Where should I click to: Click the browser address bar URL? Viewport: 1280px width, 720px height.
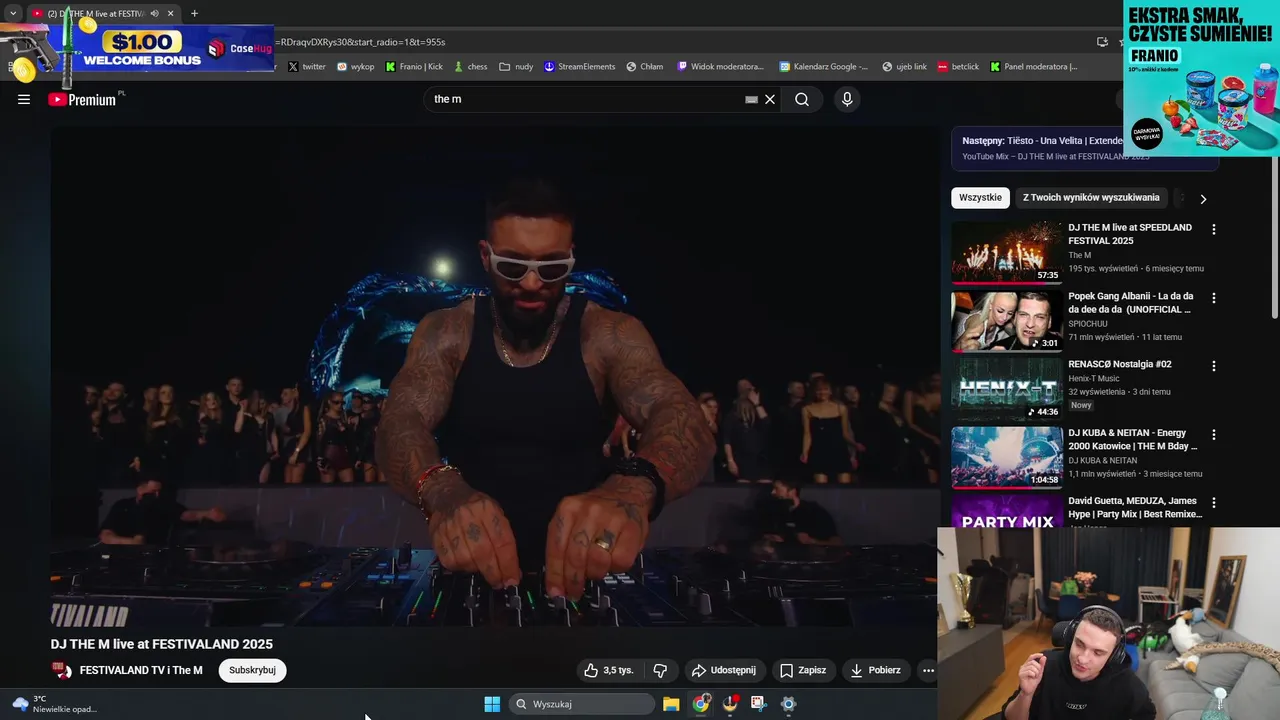tap(362, 42)
